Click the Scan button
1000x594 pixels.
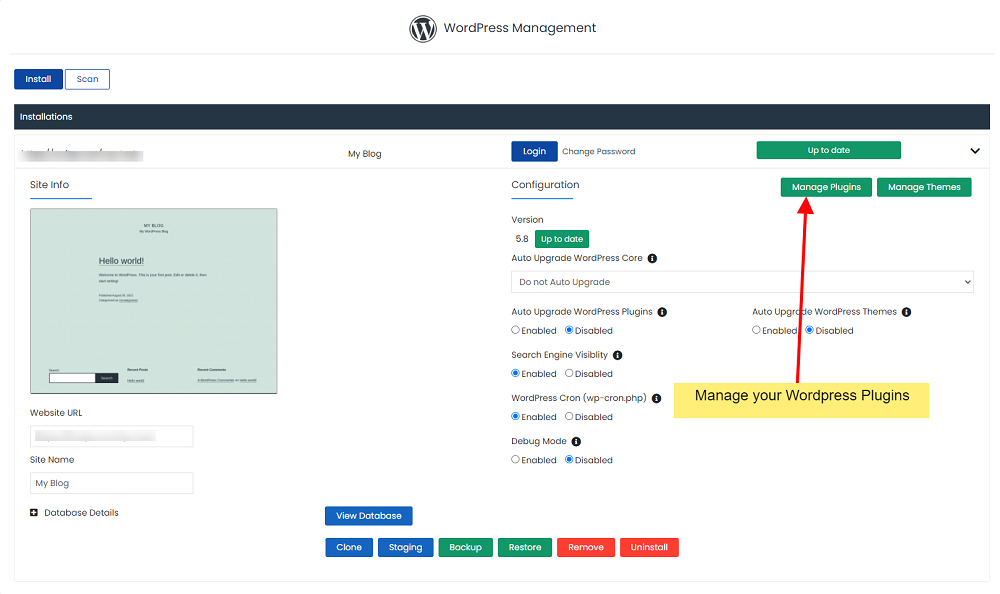87,79
